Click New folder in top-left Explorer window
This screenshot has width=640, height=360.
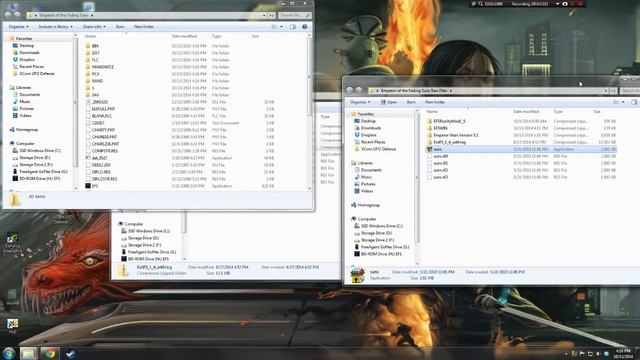tap(144, 27)
